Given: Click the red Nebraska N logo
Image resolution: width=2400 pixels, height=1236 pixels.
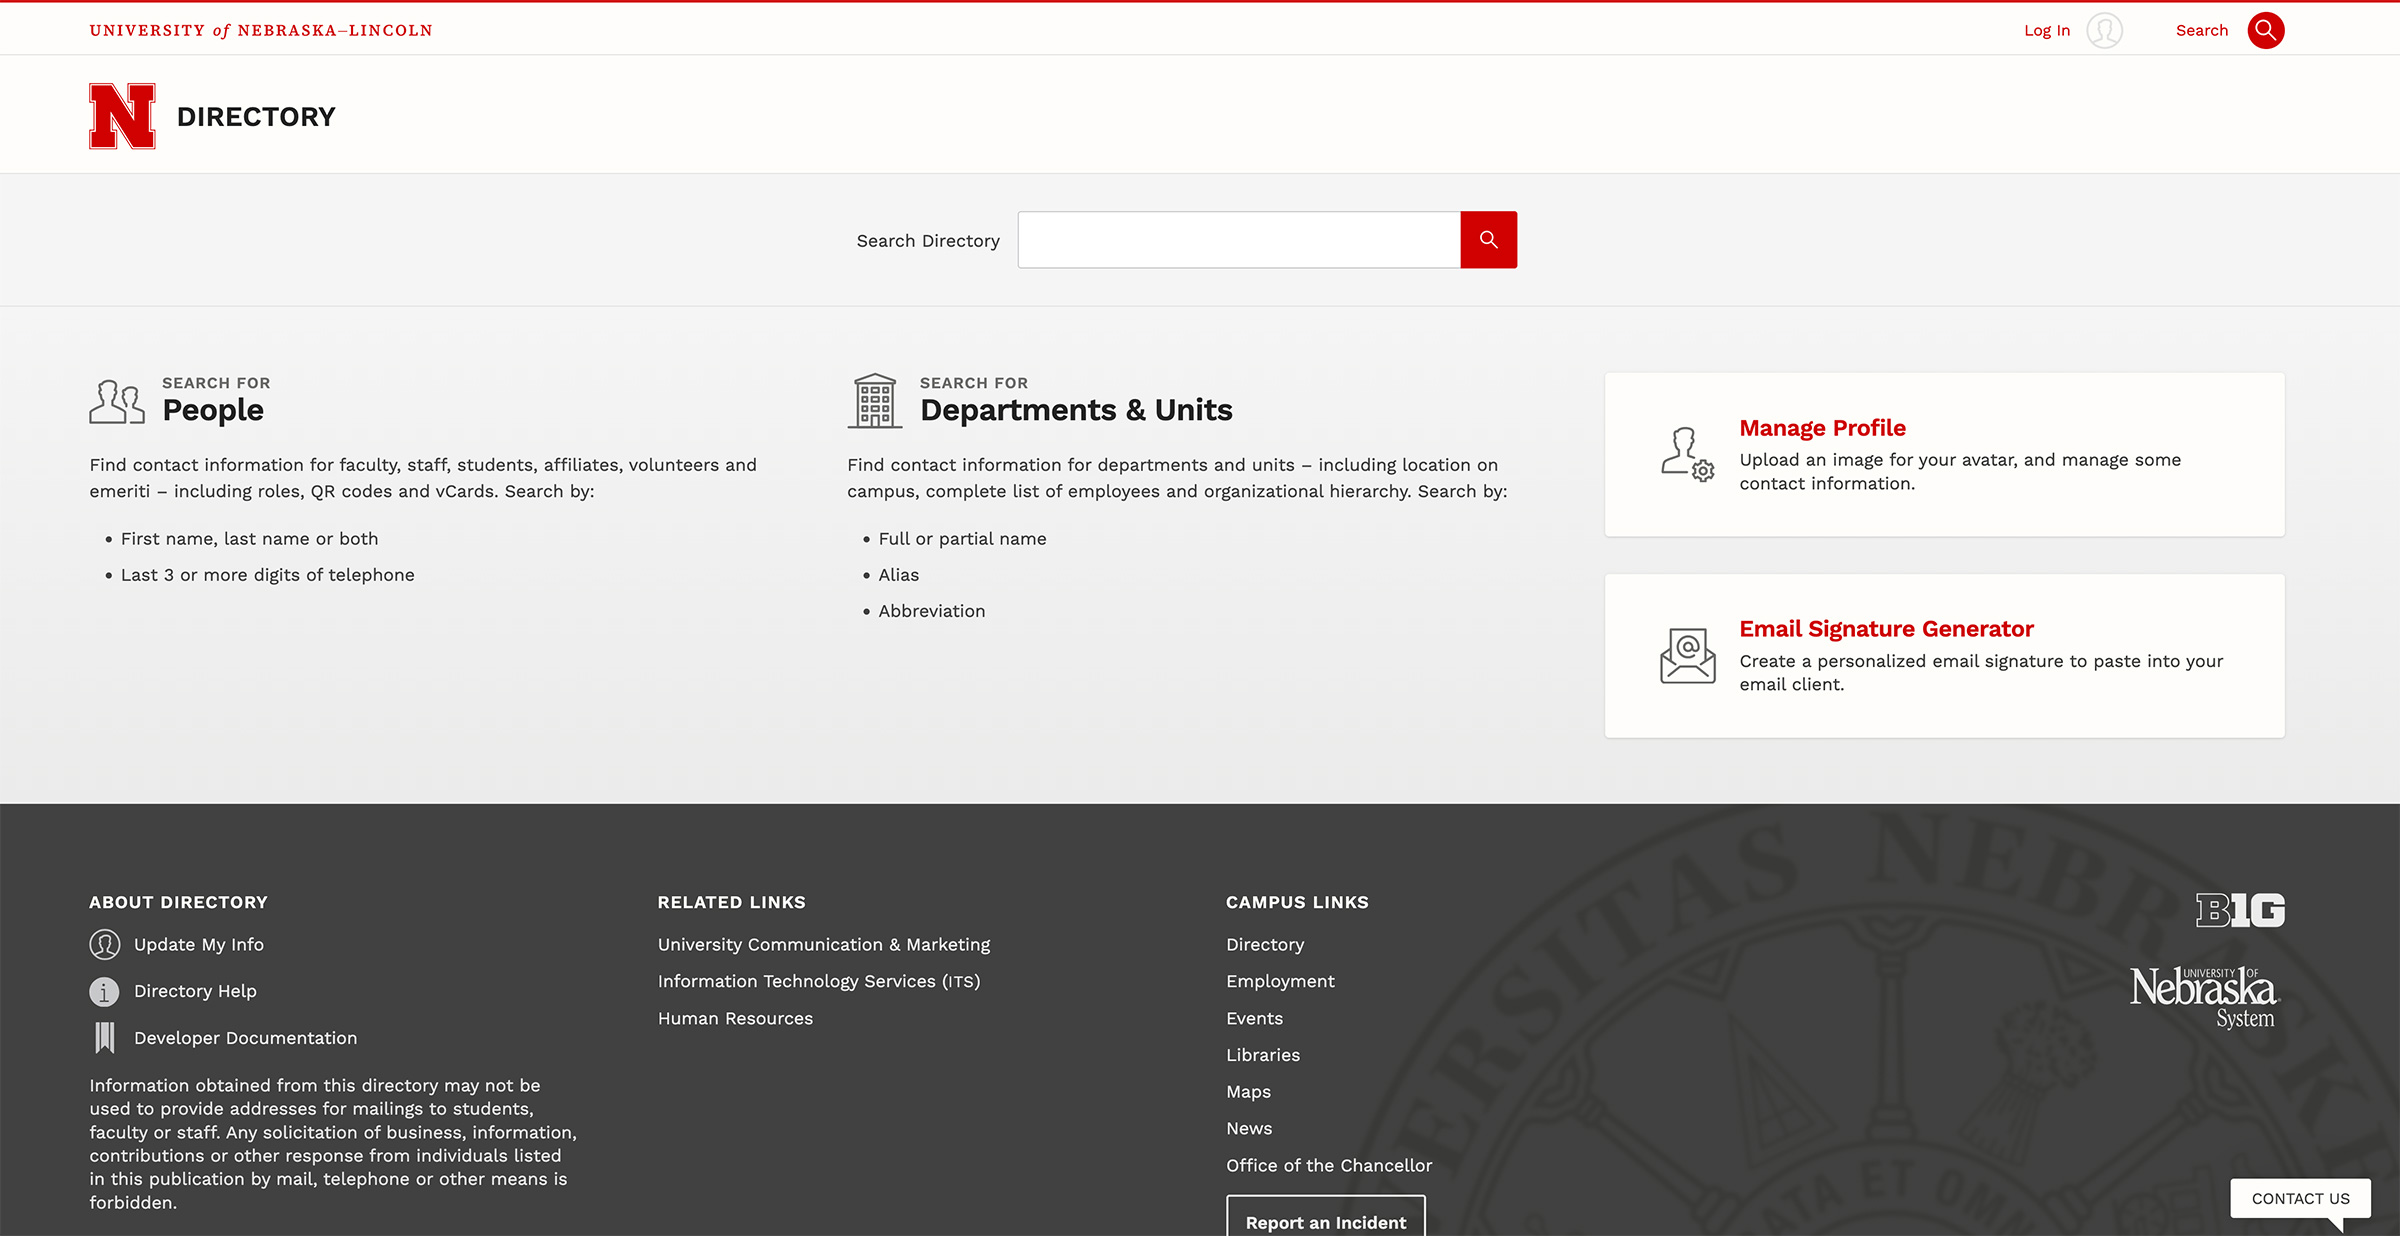Looking at the screenshot, I should coord(122,116).
